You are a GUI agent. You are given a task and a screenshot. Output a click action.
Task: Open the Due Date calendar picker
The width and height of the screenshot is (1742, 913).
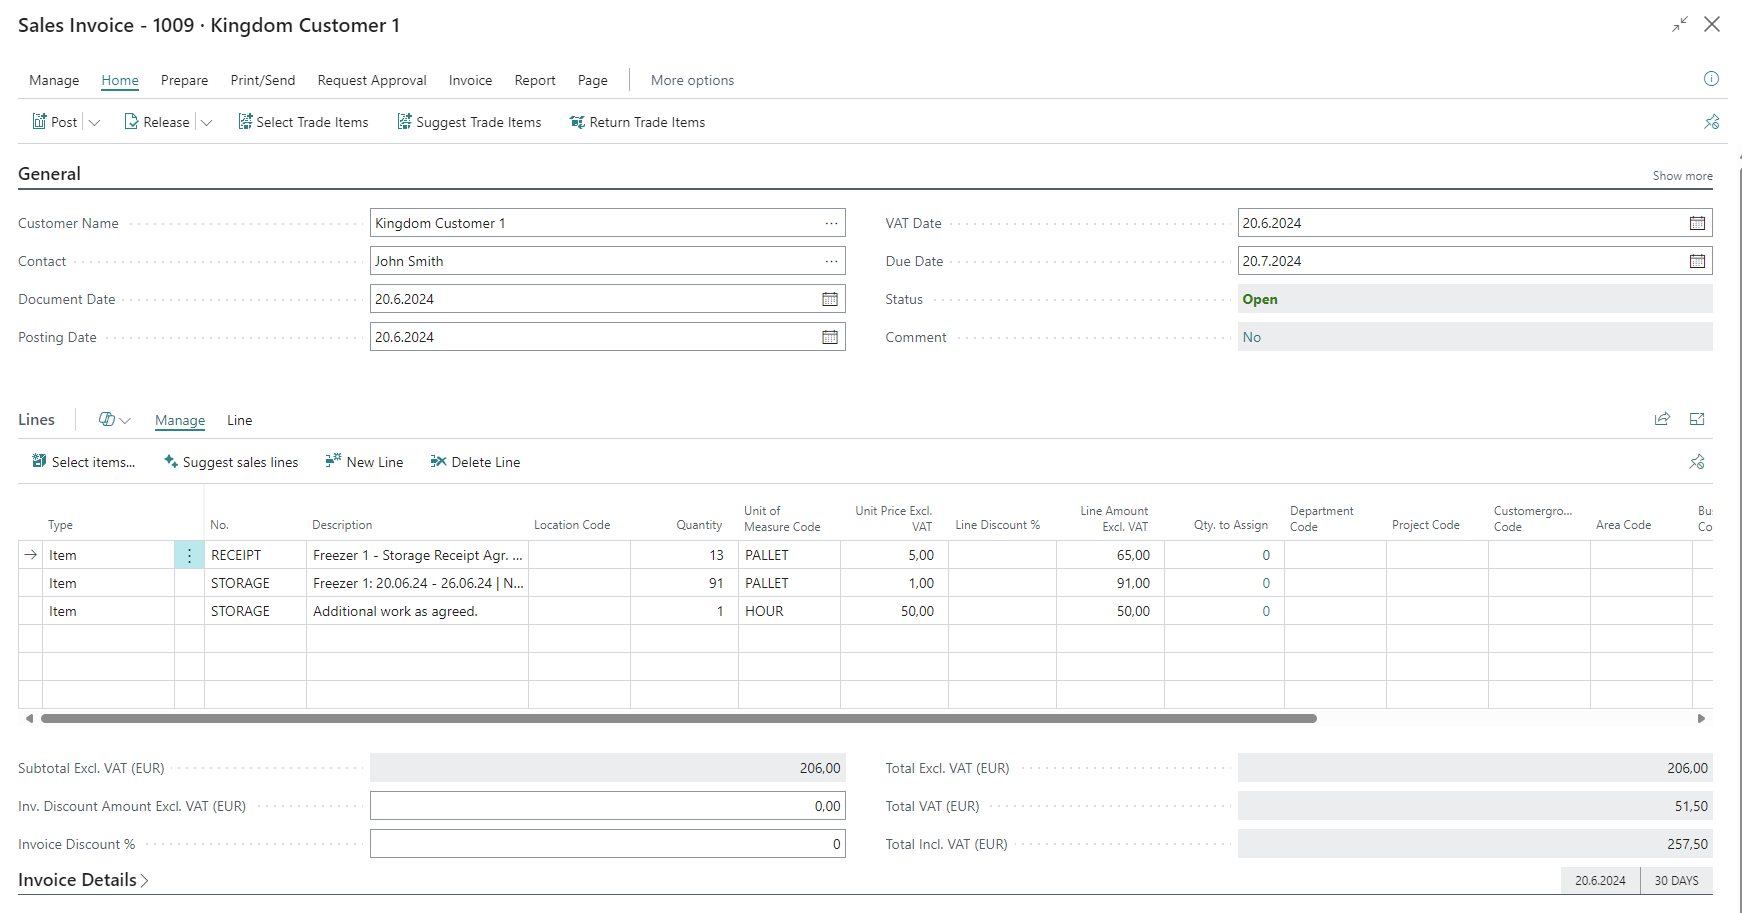click(x=1697, y=261)
